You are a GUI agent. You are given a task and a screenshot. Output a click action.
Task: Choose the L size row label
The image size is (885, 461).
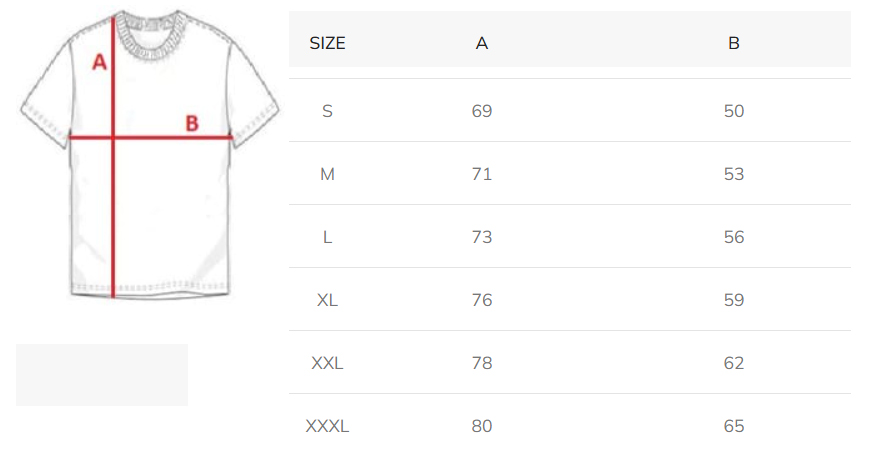[327, 237]
